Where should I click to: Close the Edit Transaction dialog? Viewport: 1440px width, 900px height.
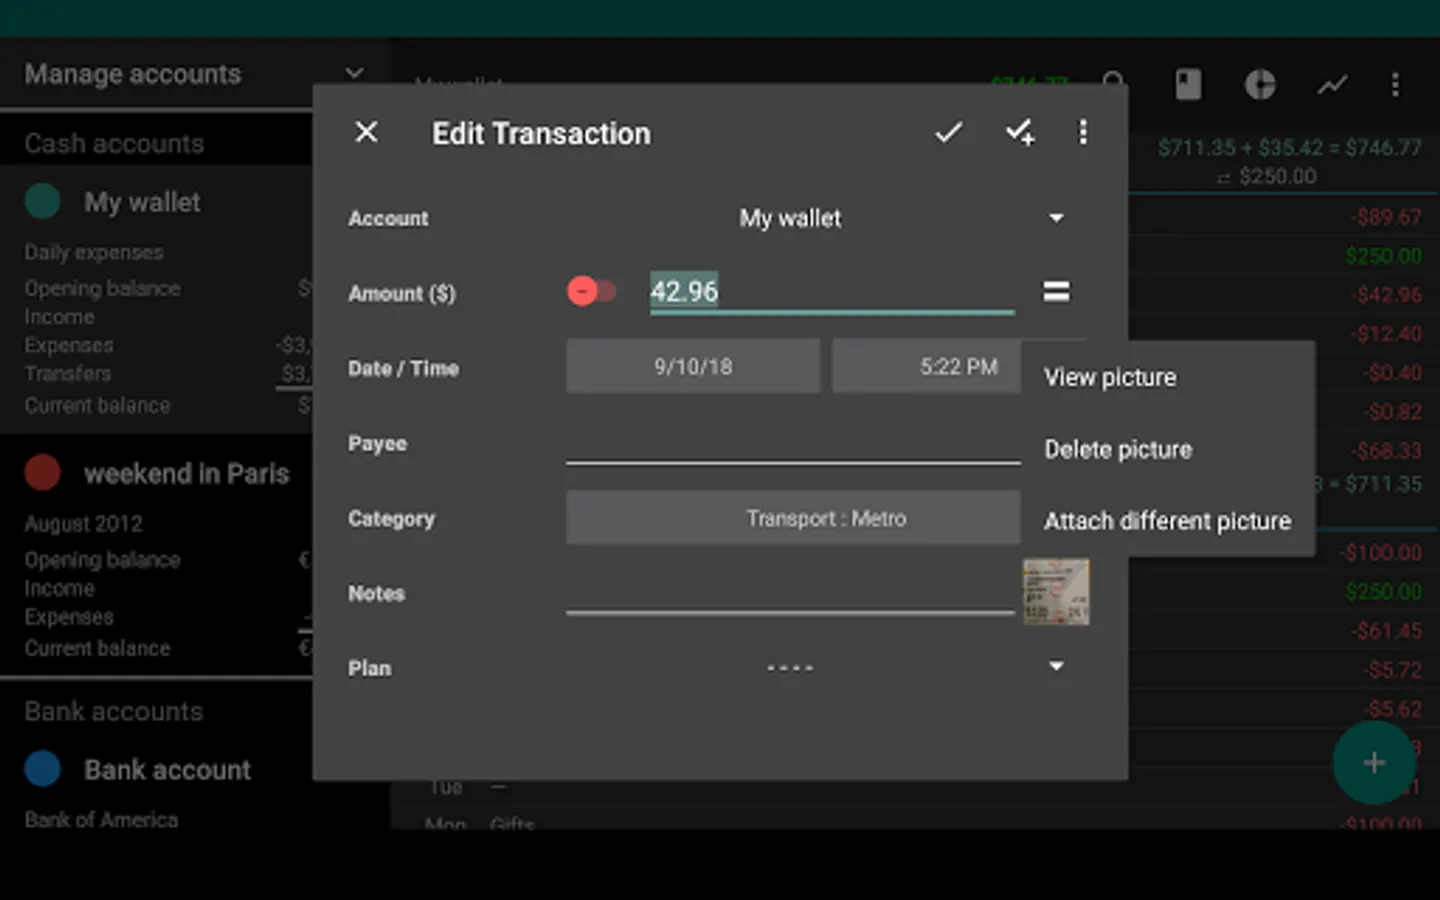tap(367, 132)
